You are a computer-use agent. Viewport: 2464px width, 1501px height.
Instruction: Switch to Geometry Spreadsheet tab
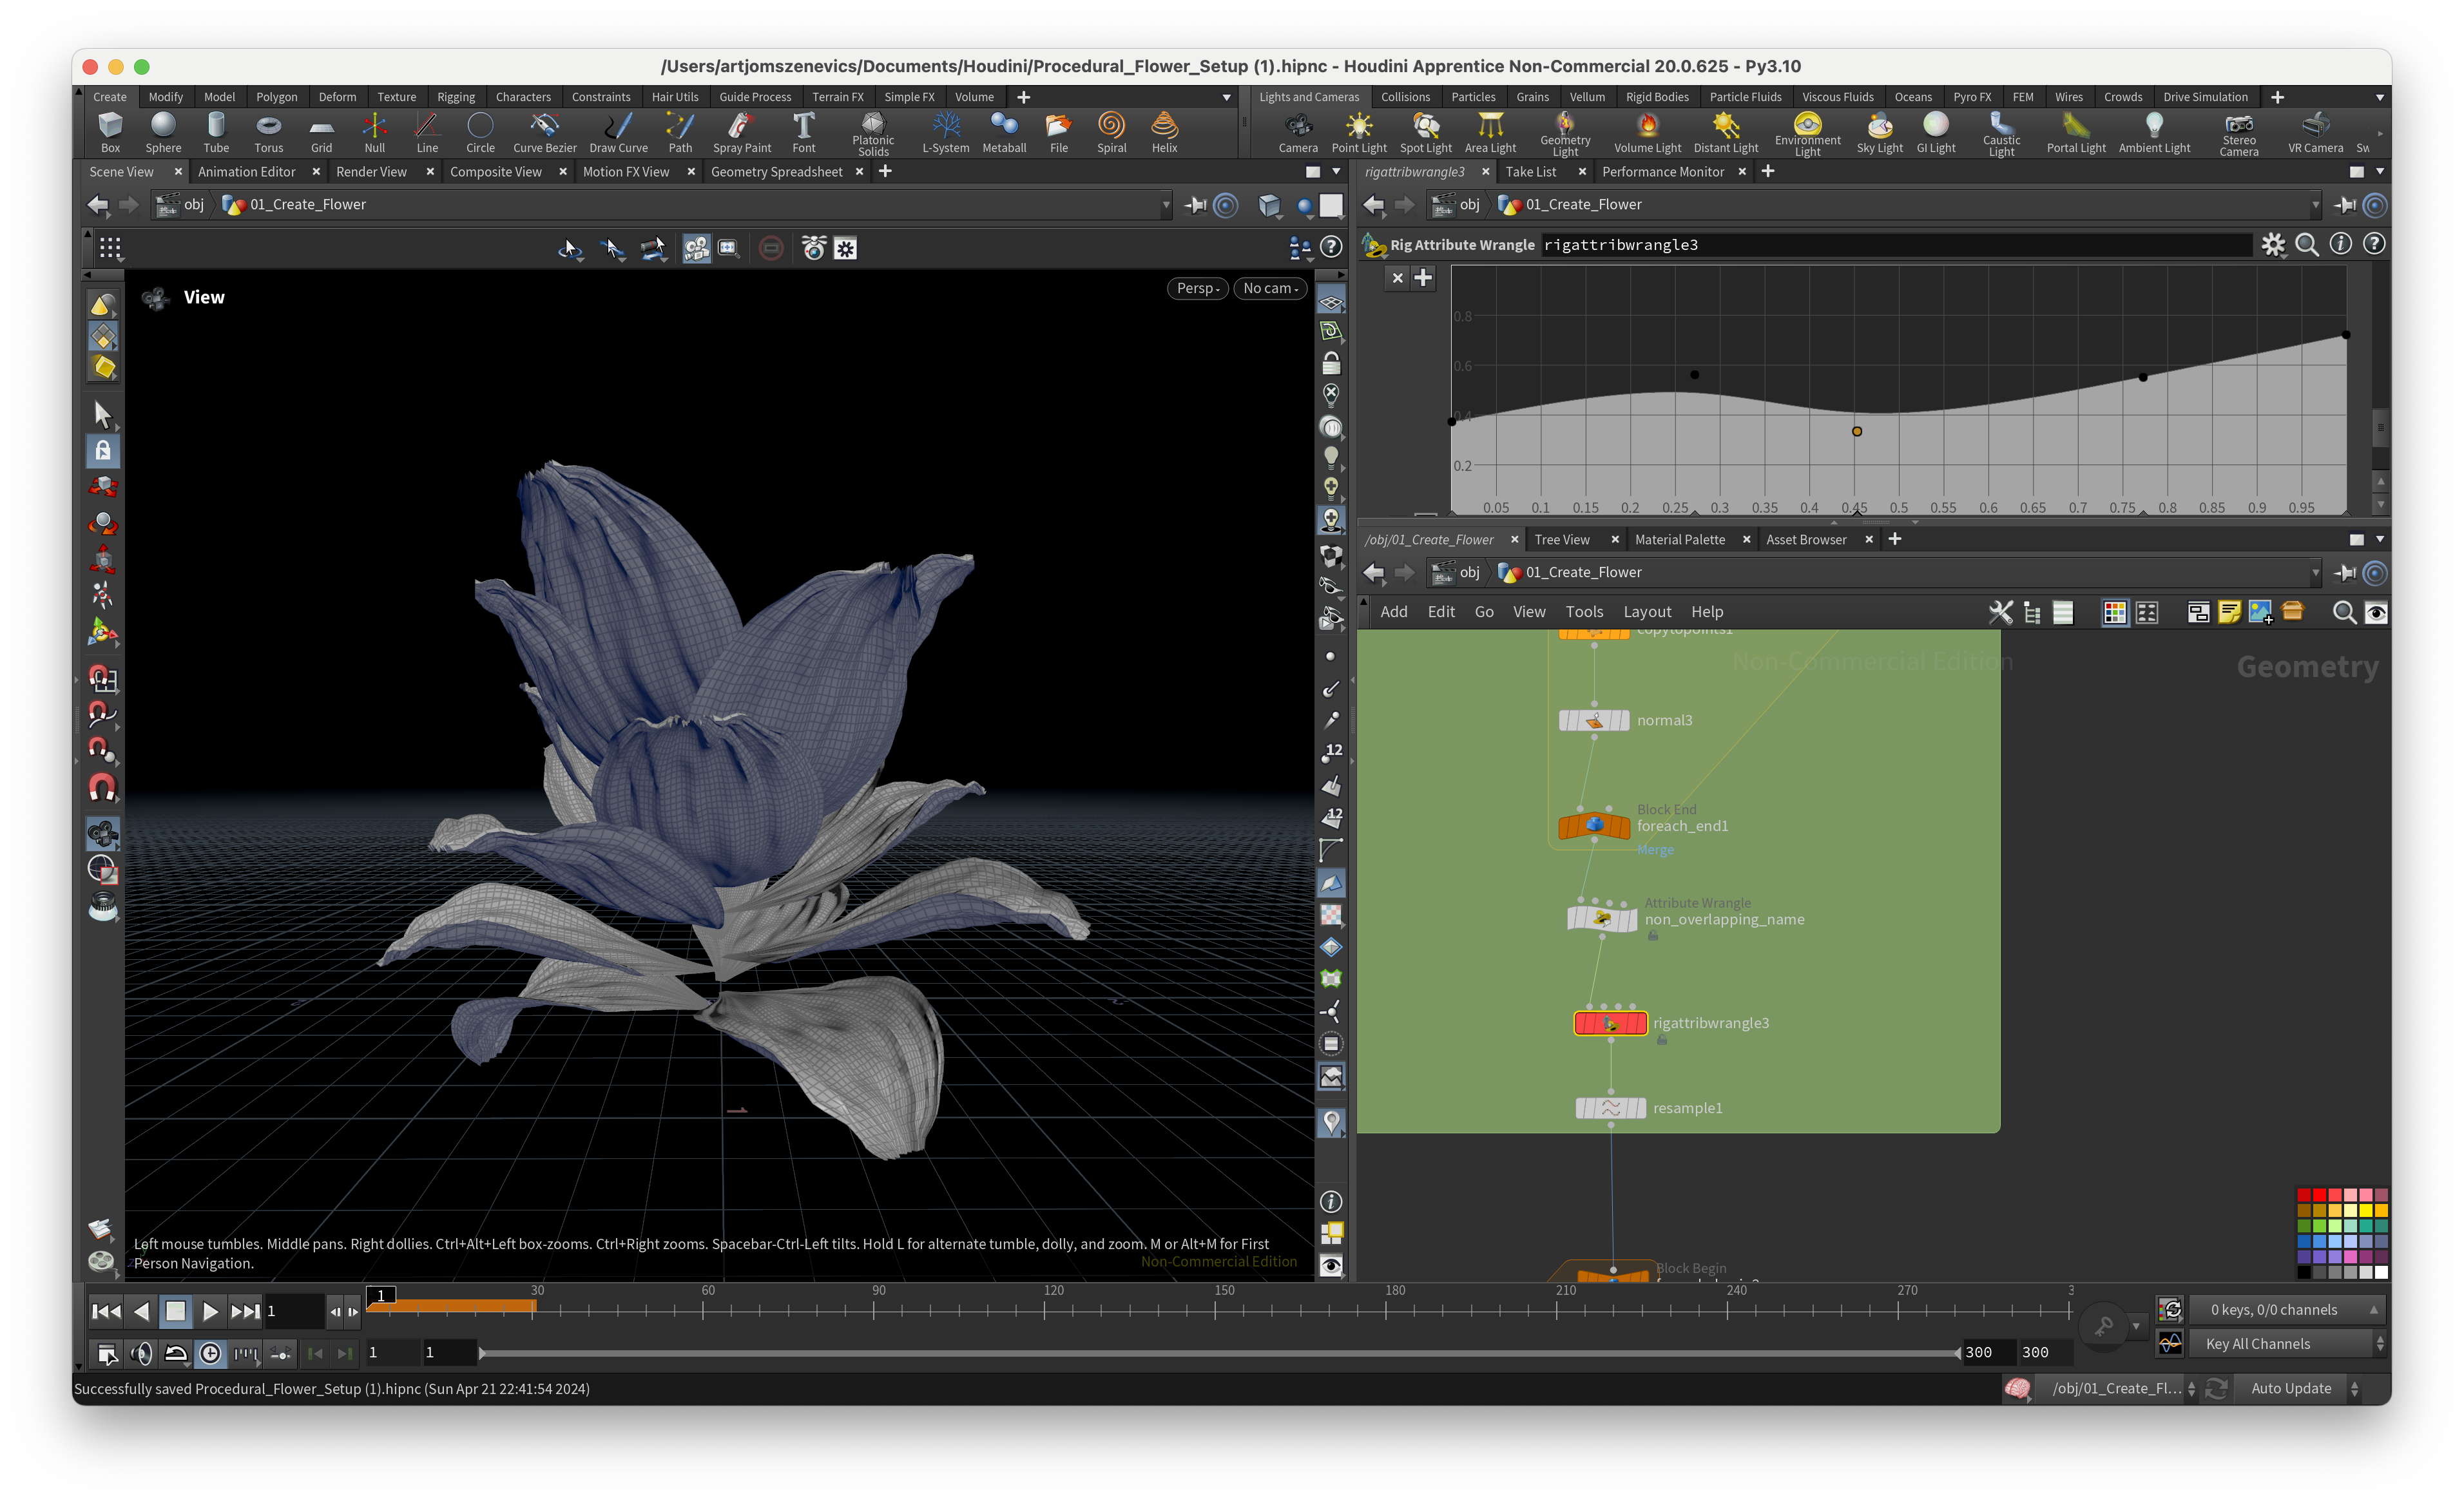[x=776, y=172]
